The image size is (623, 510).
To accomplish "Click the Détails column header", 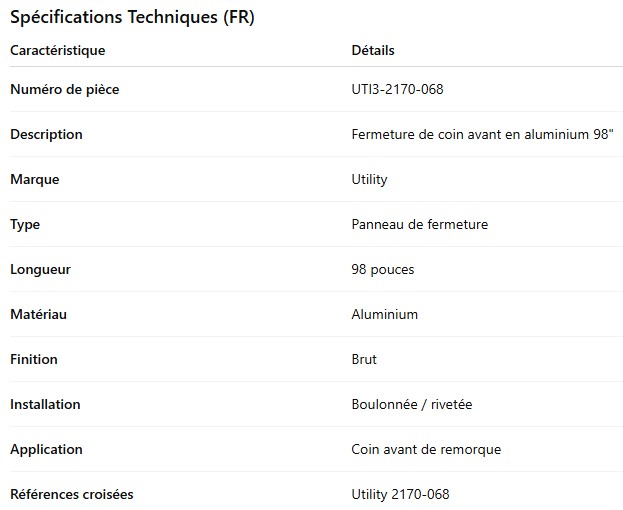I will click(373, 50).
